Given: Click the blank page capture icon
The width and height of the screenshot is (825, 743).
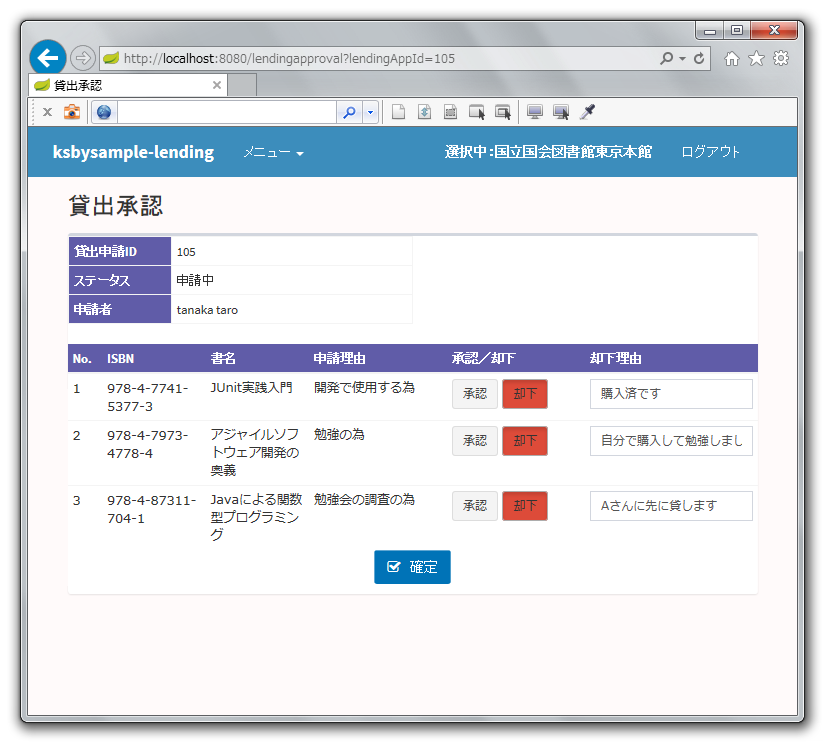Looking at the screenshot, I should click(x=398, y=112).
